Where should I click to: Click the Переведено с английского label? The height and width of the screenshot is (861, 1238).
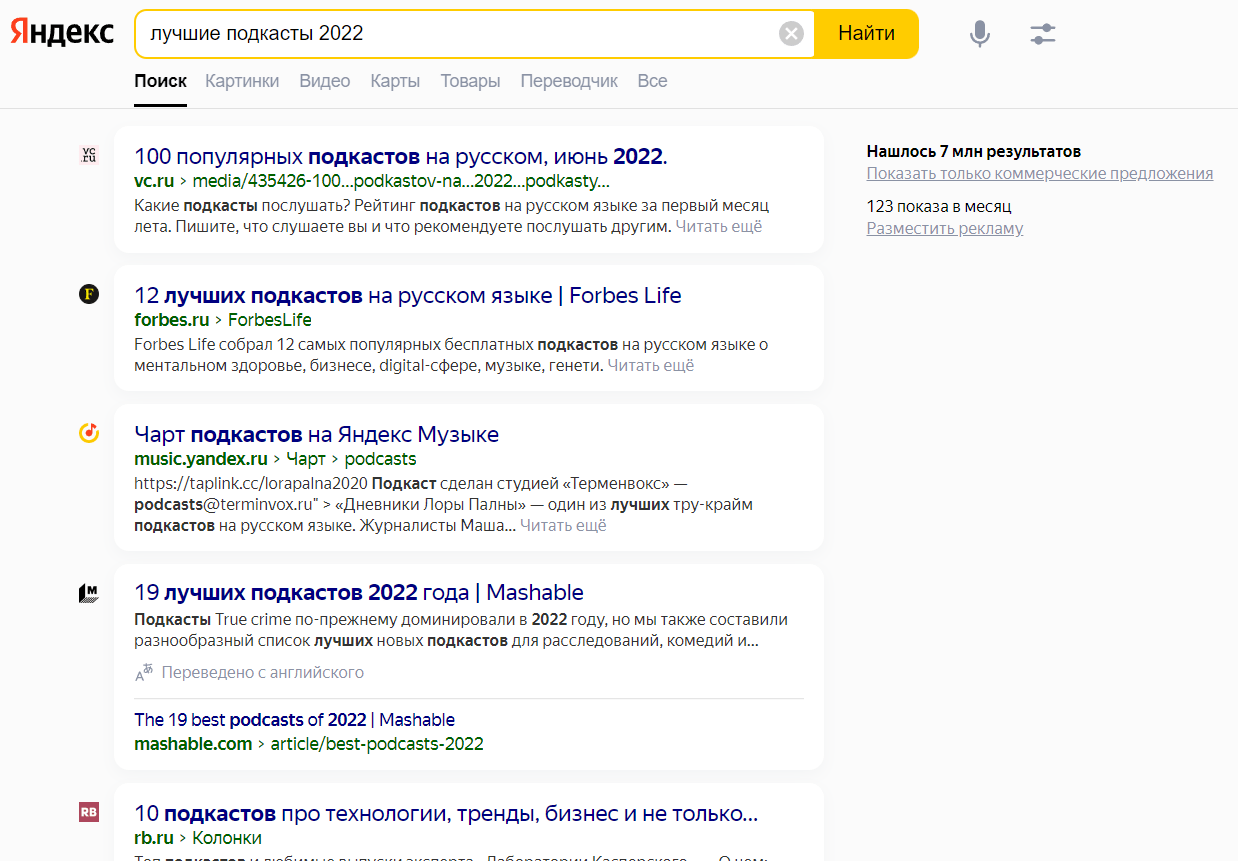click(263, 672)
